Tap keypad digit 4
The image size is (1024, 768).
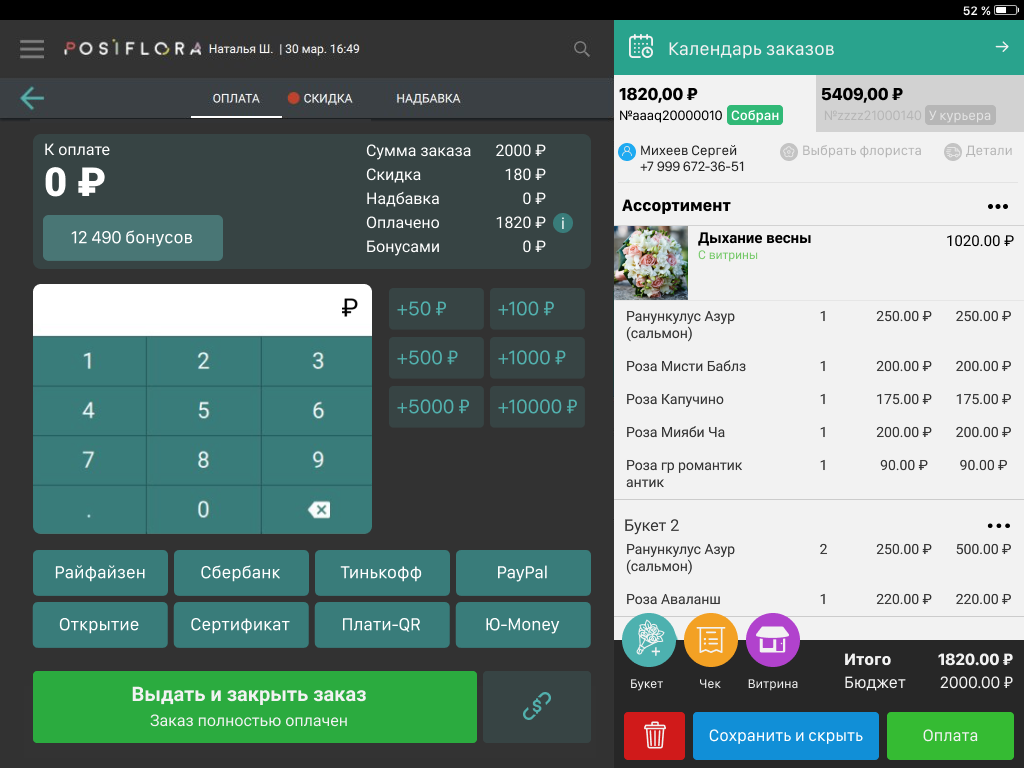pos(89,411)
